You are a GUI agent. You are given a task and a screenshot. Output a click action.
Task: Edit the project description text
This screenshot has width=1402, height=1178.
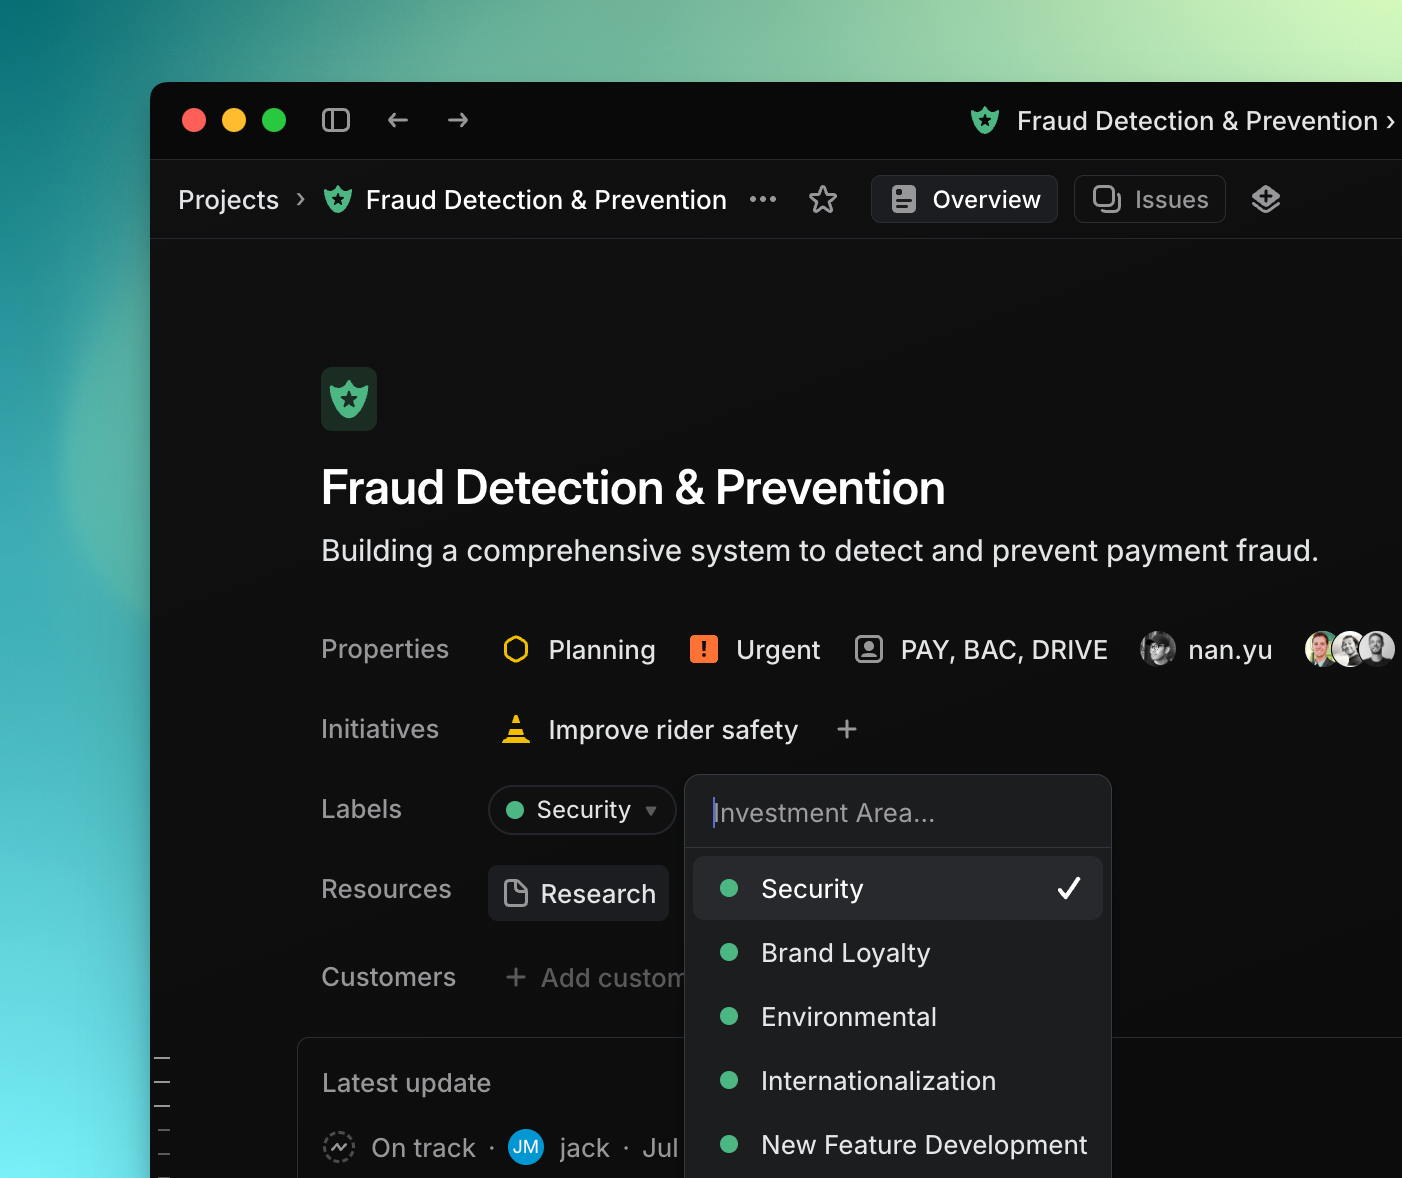tap(820, 551)
